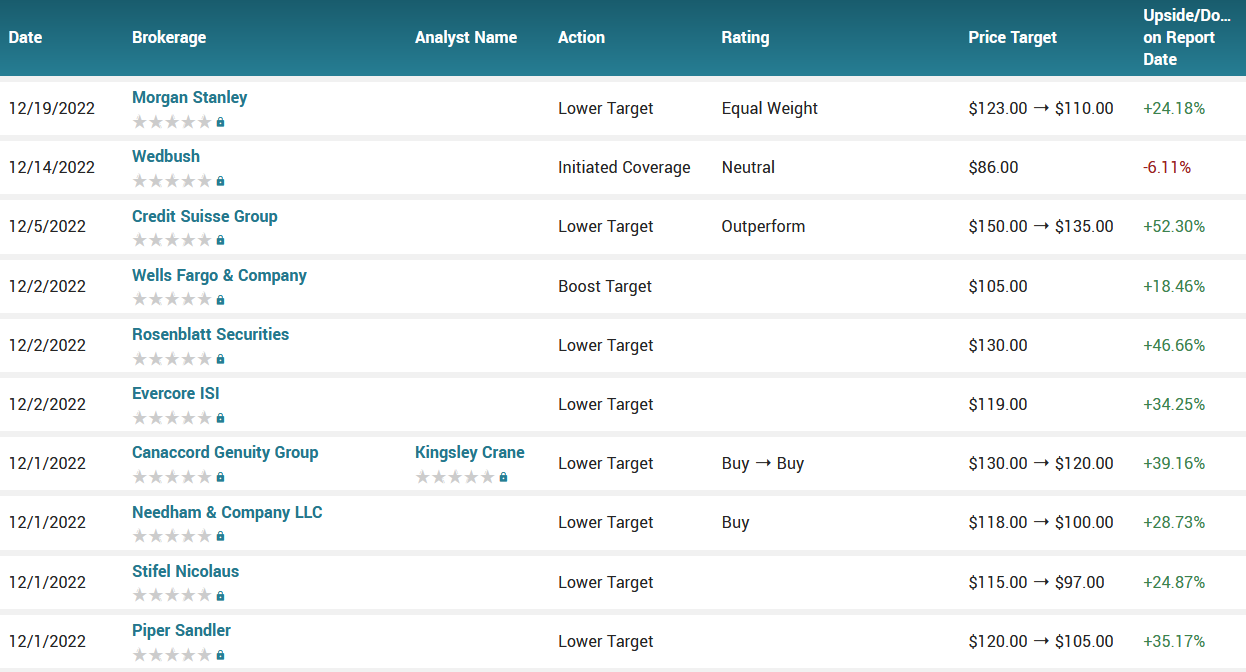The height and width of the screenshot is (672, 1246).
Task: Click lock icon under Rosenblatt Securities
Action: [220, 359]
